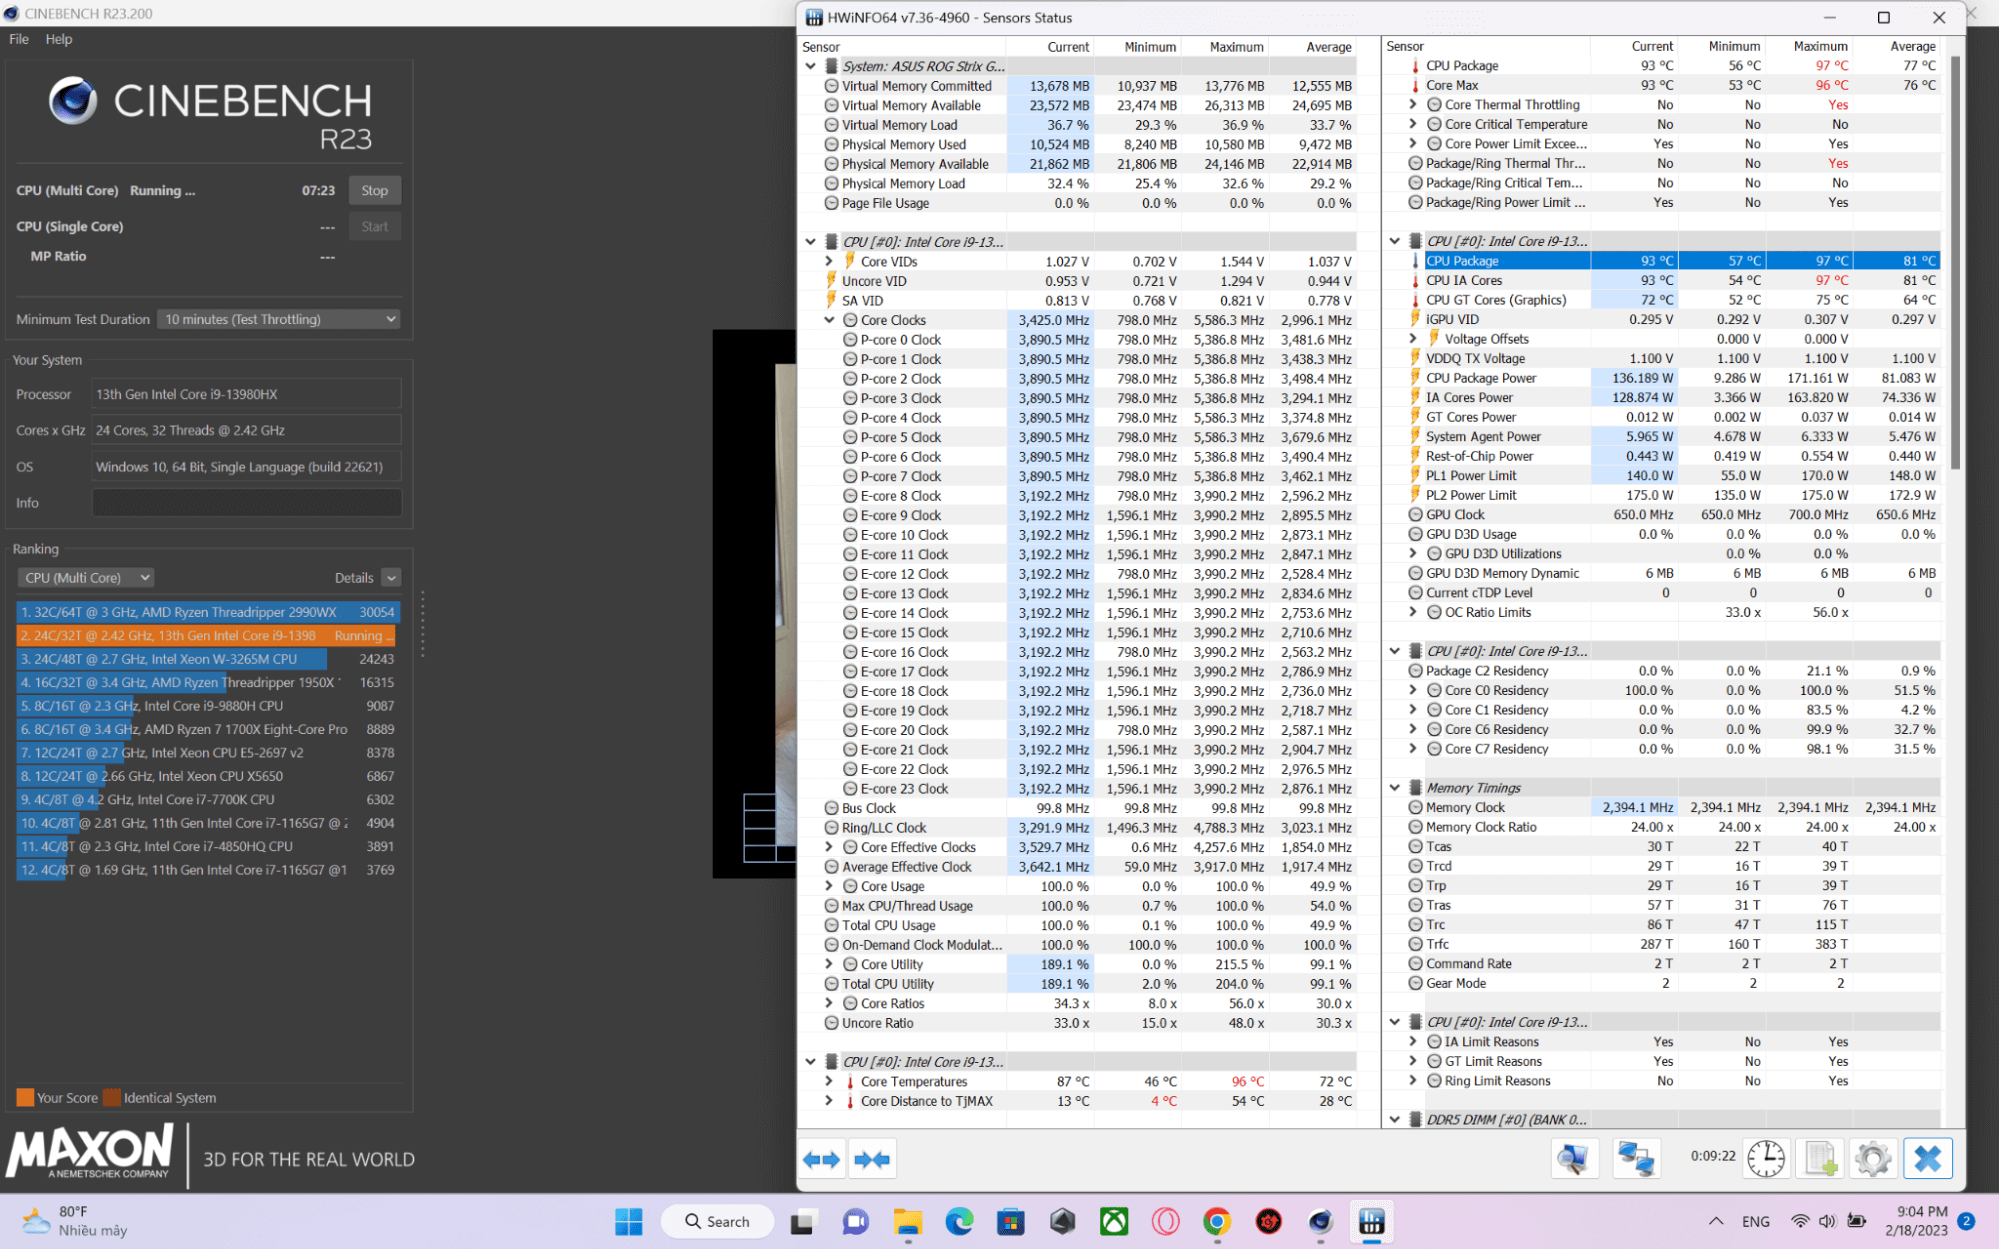The height and width of the screenshot is (1250, 1999).
Task: Click the Cinebench Info field
Action: [x=246, y=503]
